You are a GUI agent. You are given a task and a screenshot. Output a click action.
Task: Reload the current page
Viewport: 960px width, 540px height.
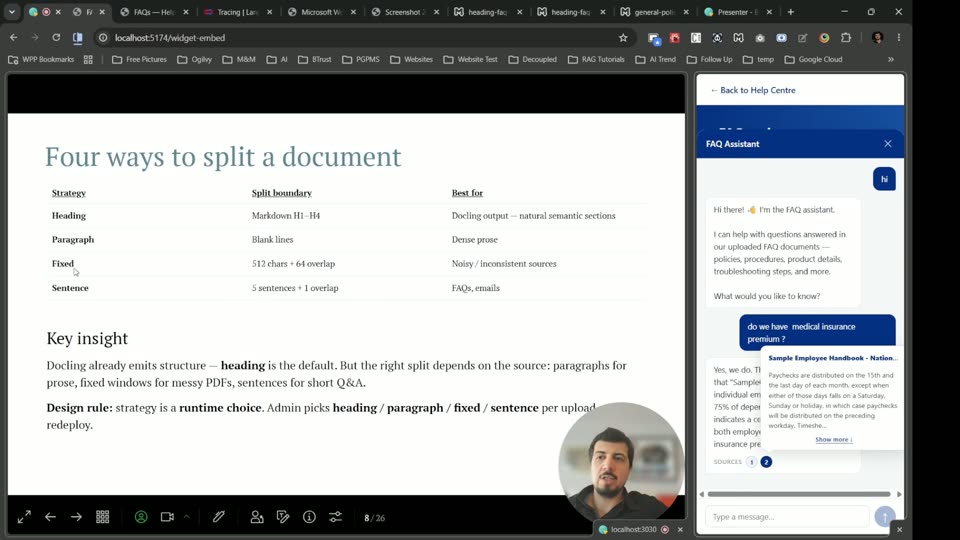(56, 37)
